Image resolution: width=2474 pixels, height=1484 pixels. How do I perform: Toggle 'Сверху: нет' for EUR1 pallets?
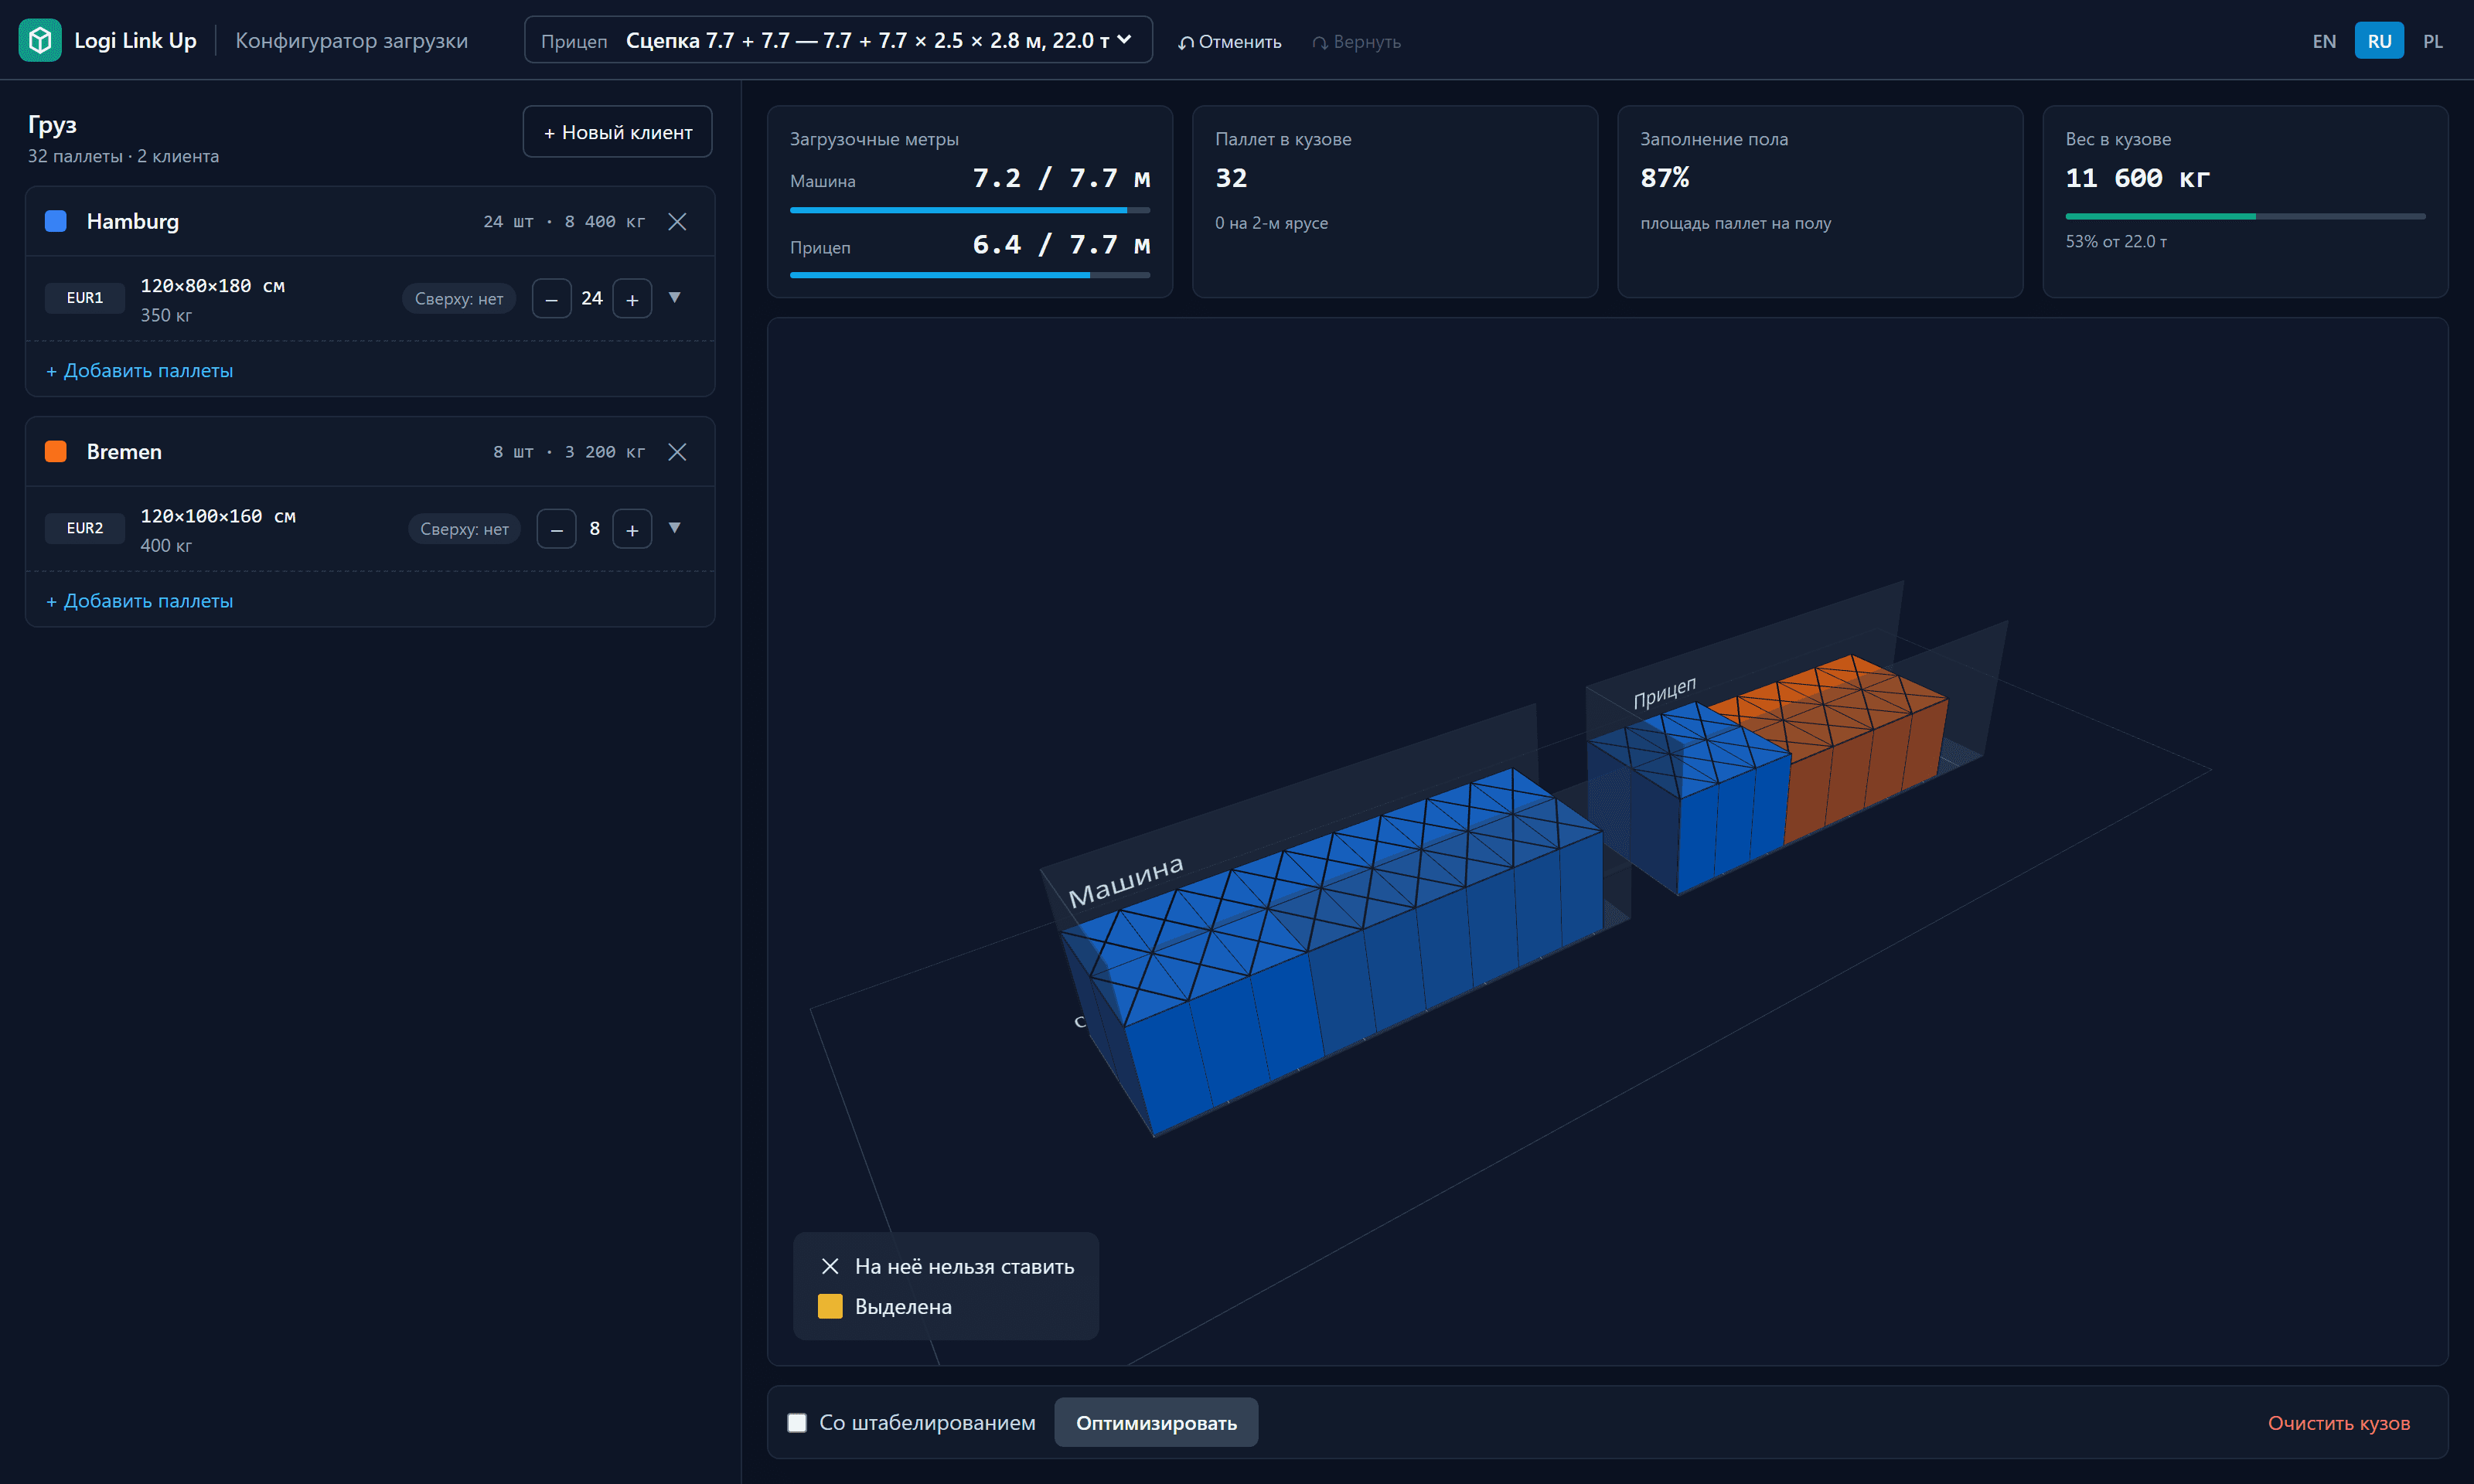click(x=459, y=299)
